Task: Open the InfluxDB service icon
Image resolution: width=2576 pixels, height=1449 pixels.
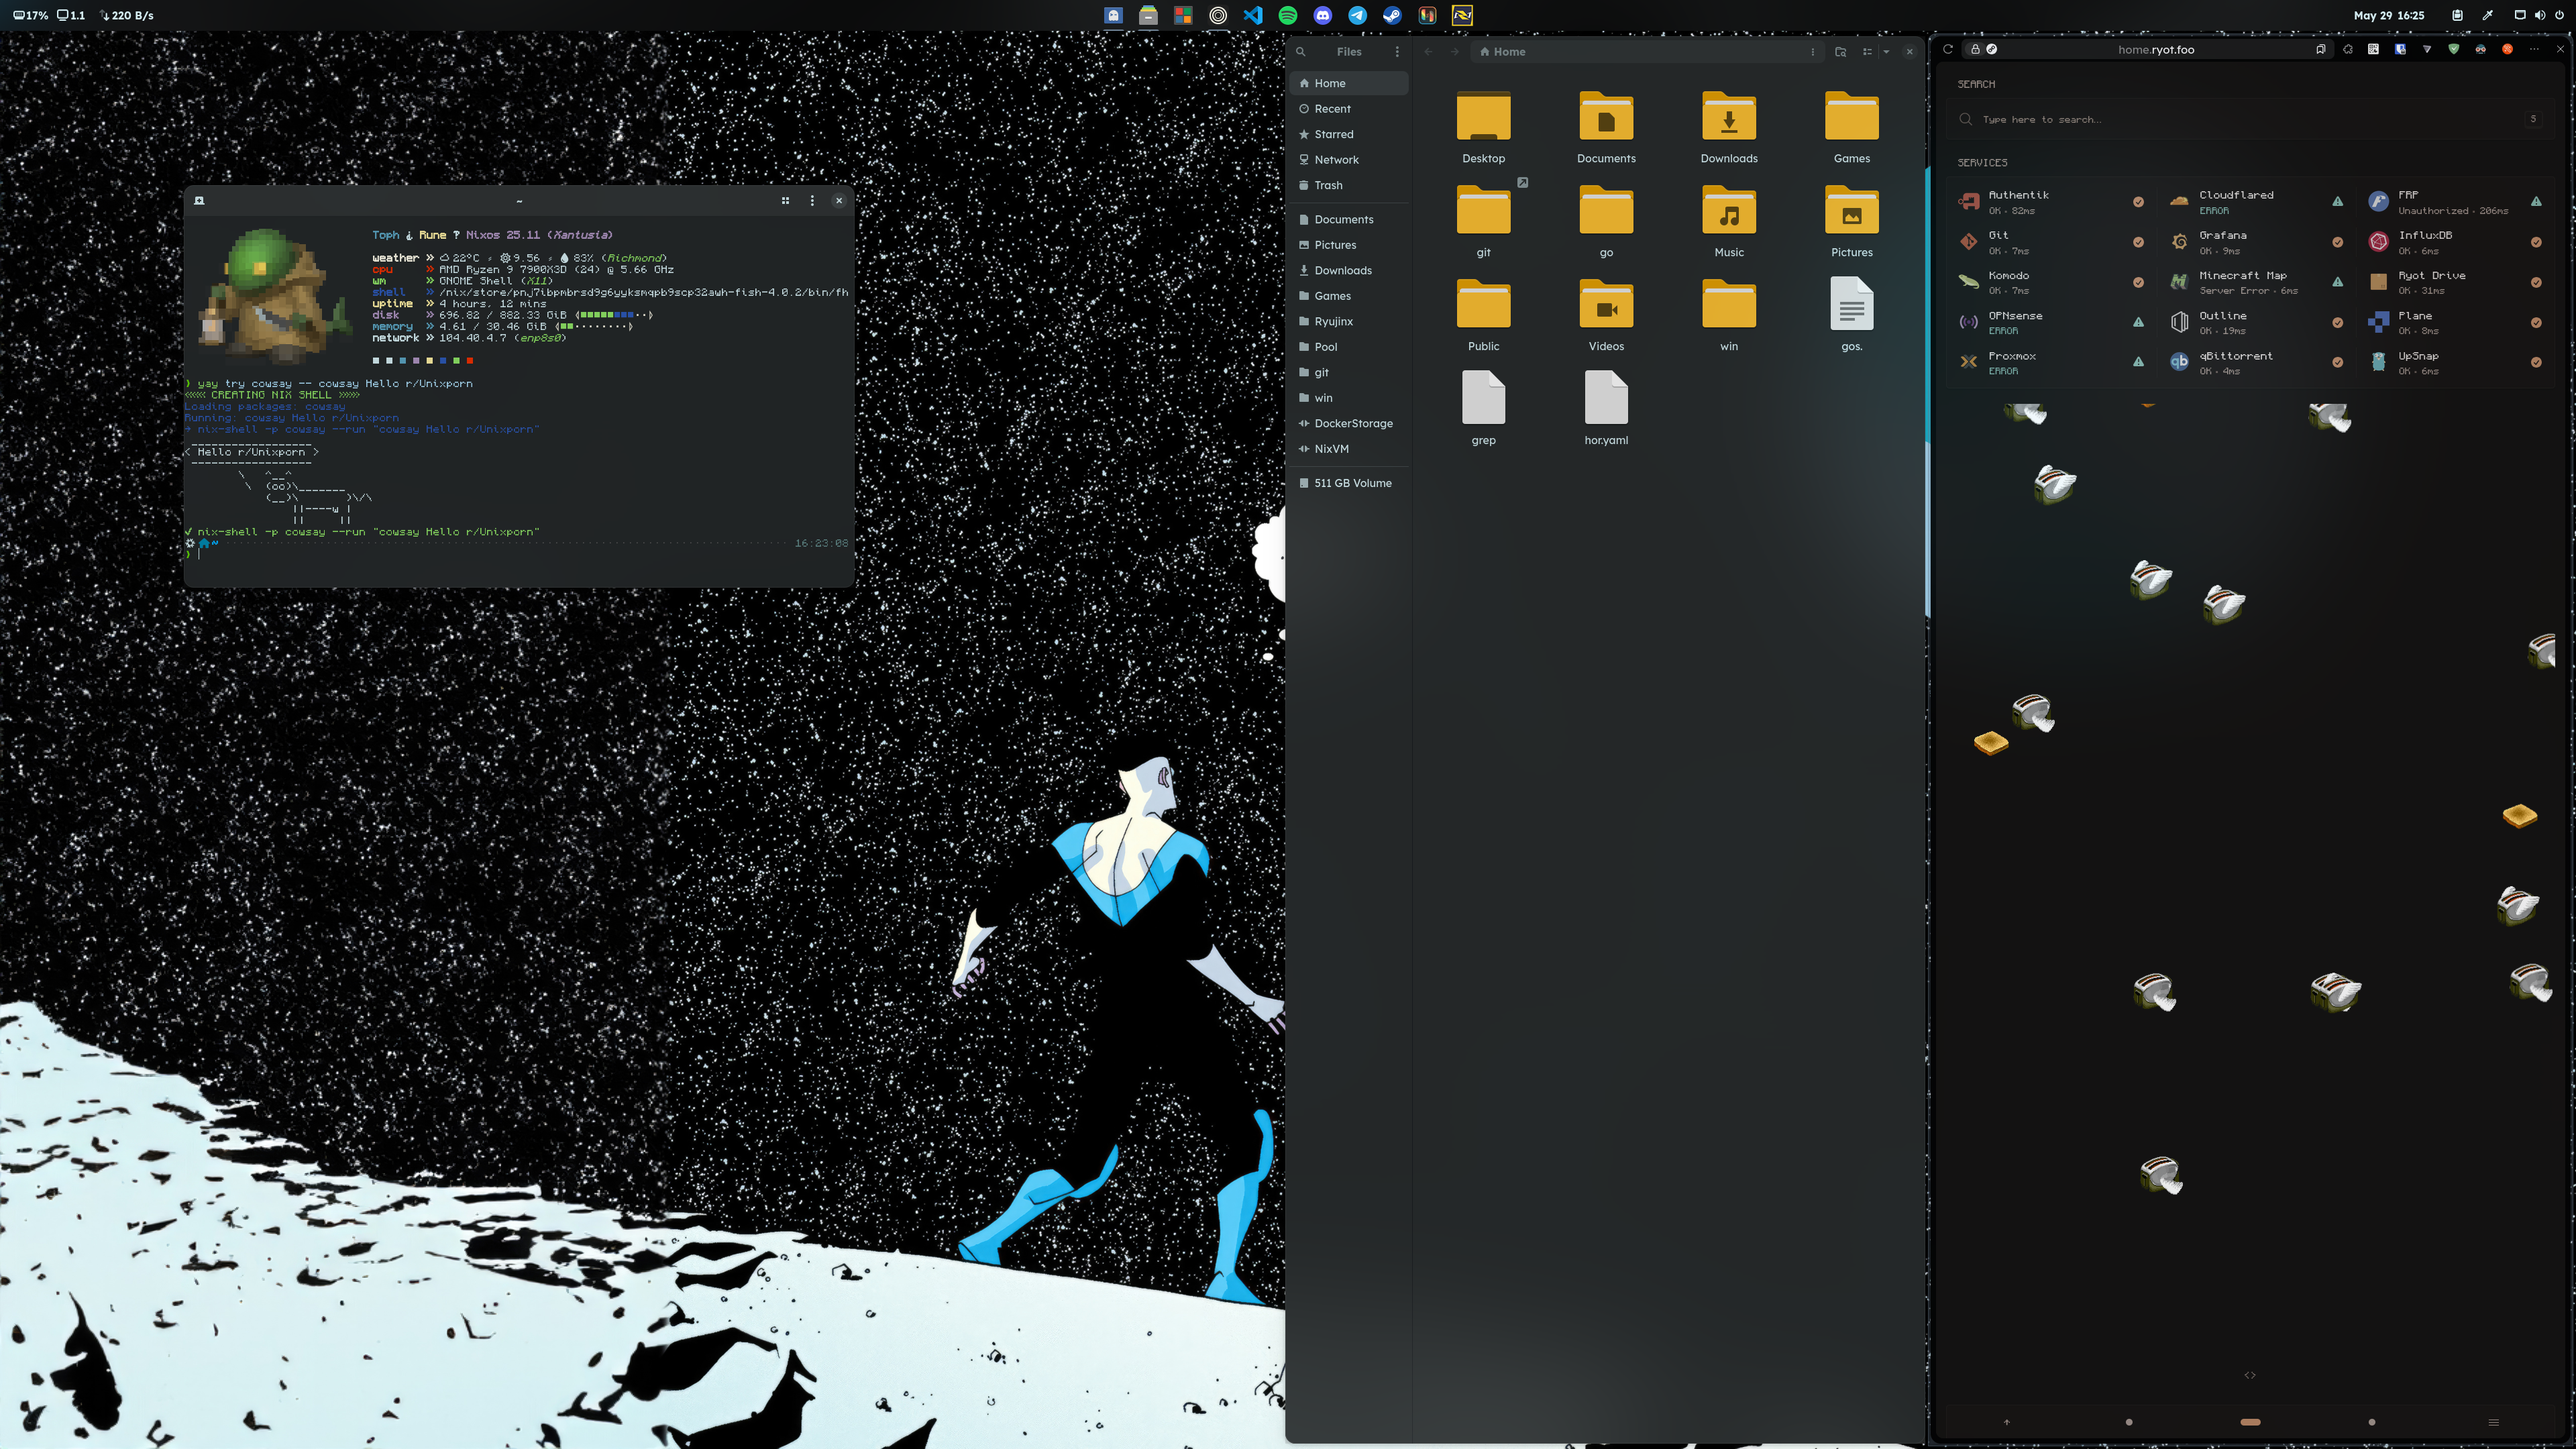Action: [2379, 242]
